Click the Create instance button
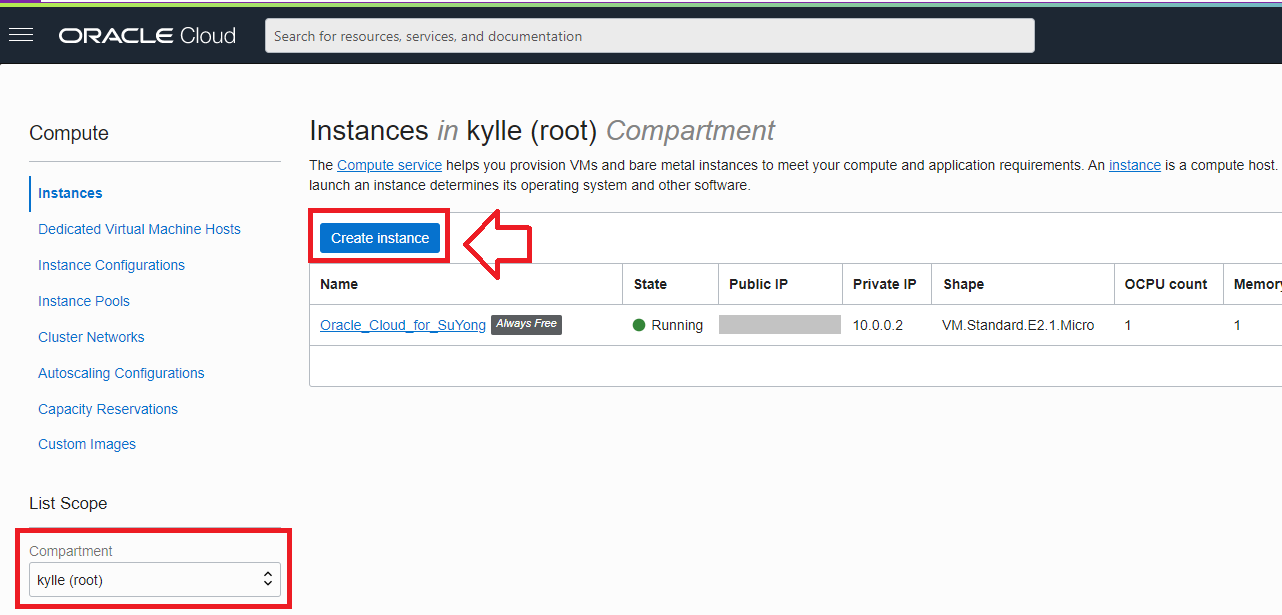The width and height of the screenshot is (1282, 615). 380,238
